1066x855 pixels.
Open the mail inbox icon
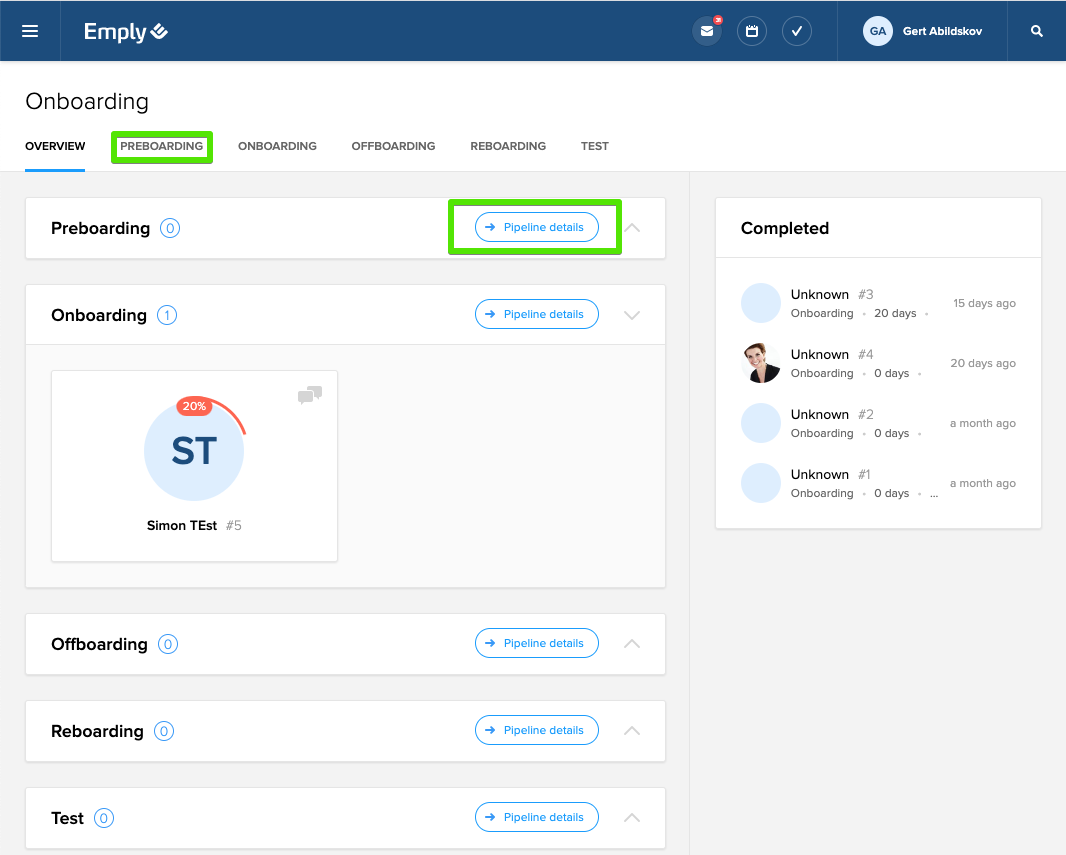click(707, 31)
